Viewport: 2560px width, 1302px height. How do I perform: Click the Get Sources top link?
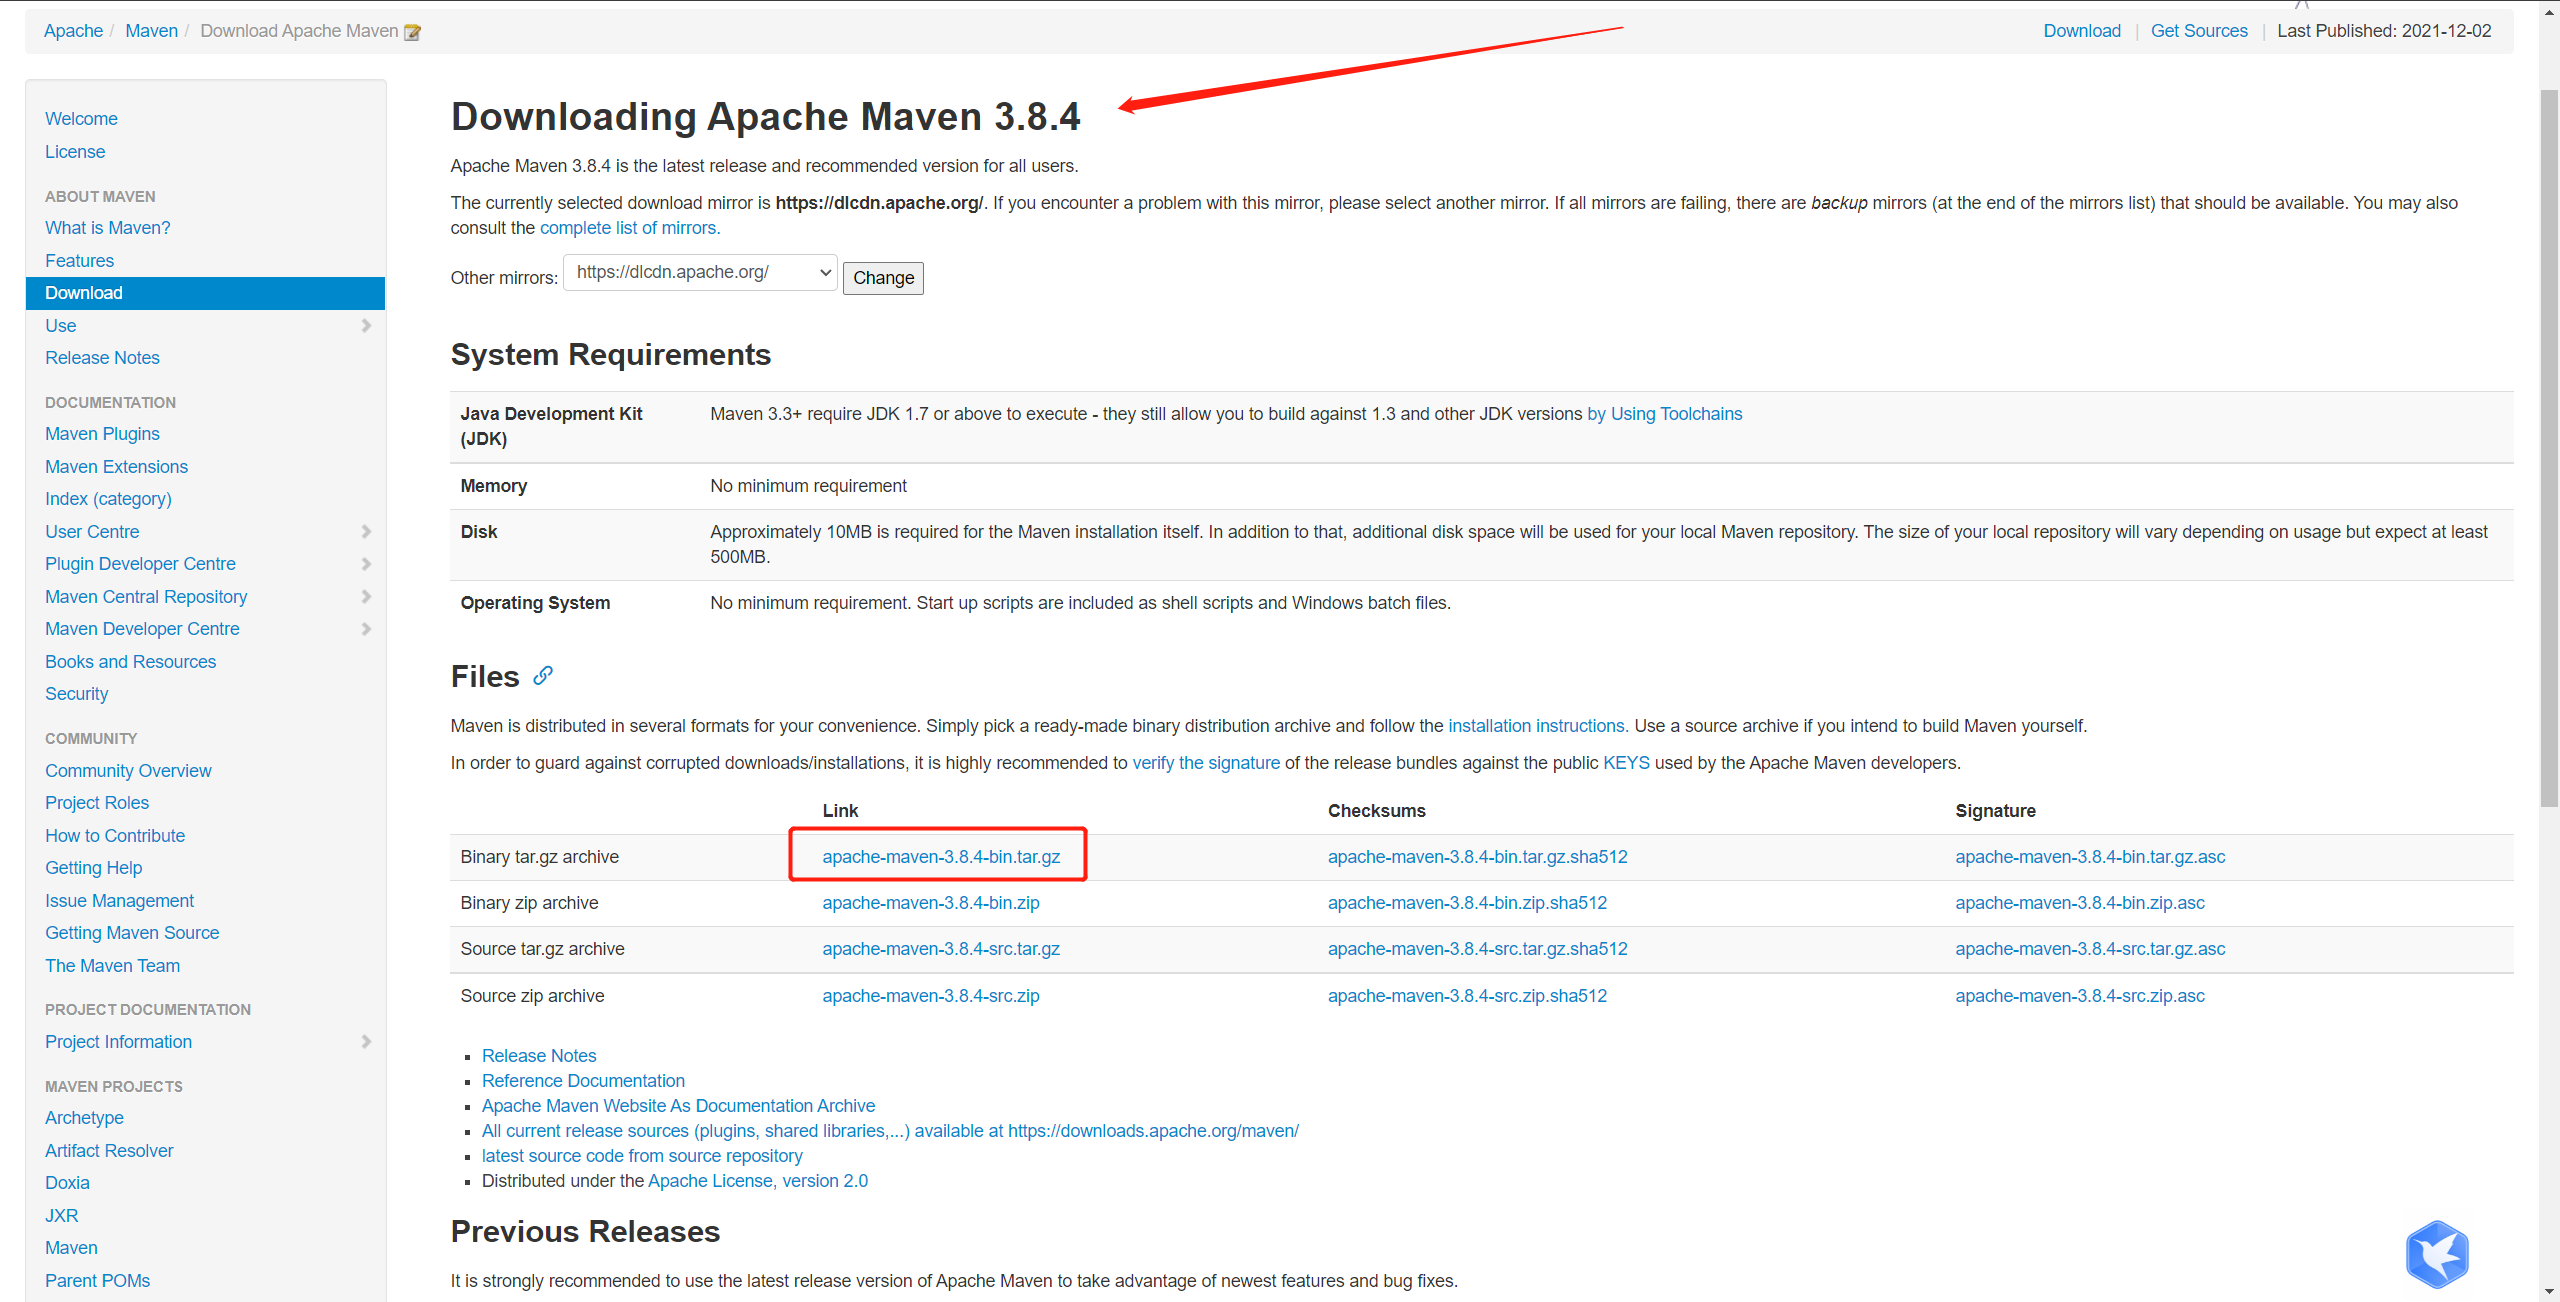[2198, 31]
